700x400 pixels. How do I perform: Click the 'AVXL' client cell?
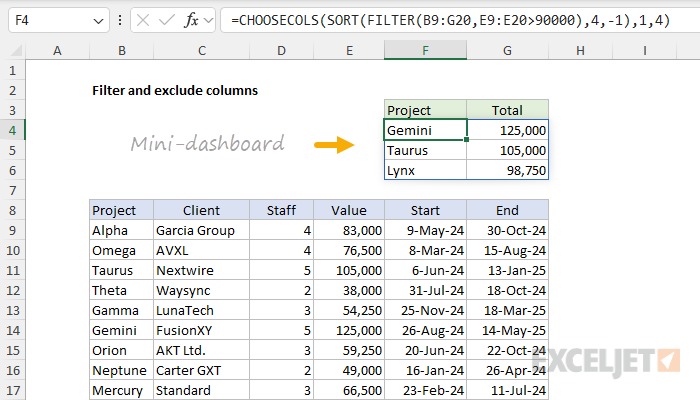click(201, 250)
